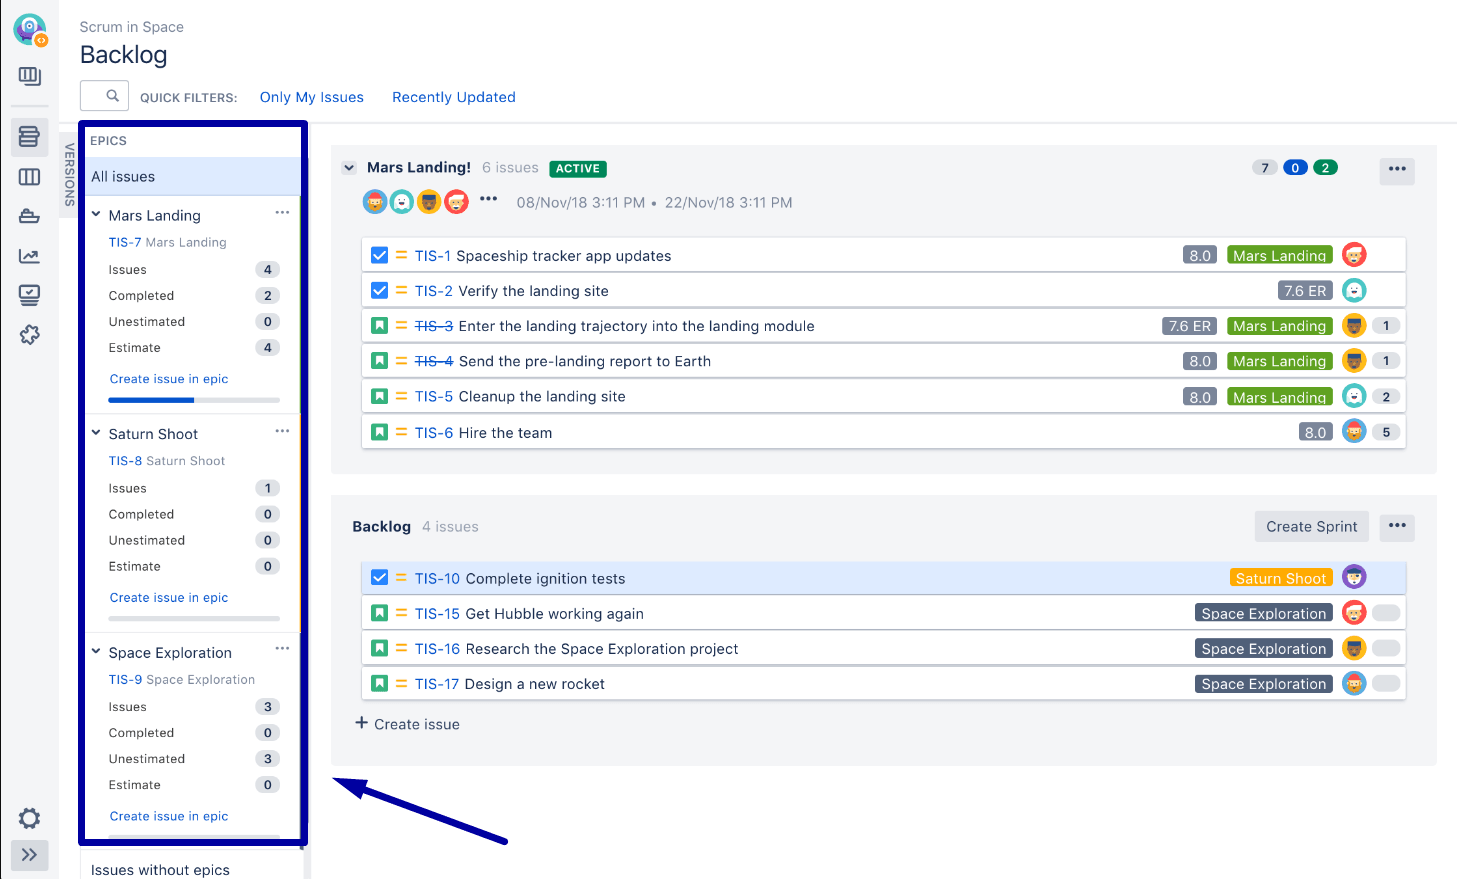Toggle completion checkbox on TIS-1 Spaceship tracker
Viewport: 1457px width, 879px height.
379,255
